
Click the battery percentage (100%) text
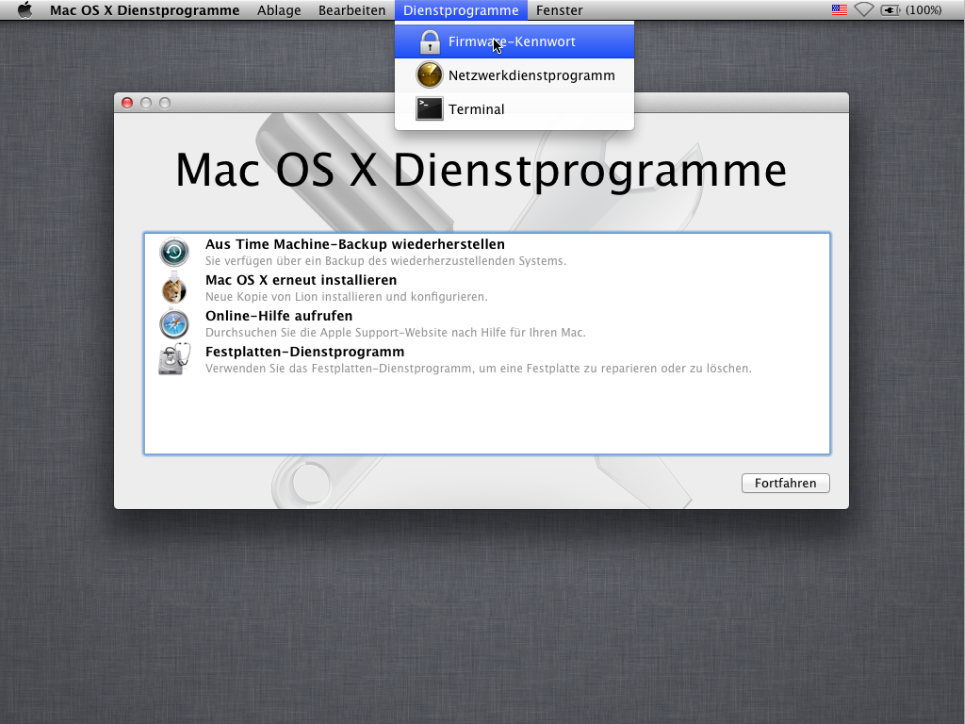(x=923, y=10)
